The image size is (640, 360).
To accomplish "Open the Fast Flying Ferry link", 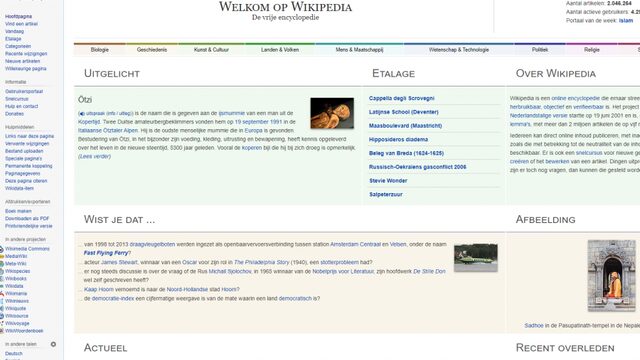I will (x=106, y=253).
